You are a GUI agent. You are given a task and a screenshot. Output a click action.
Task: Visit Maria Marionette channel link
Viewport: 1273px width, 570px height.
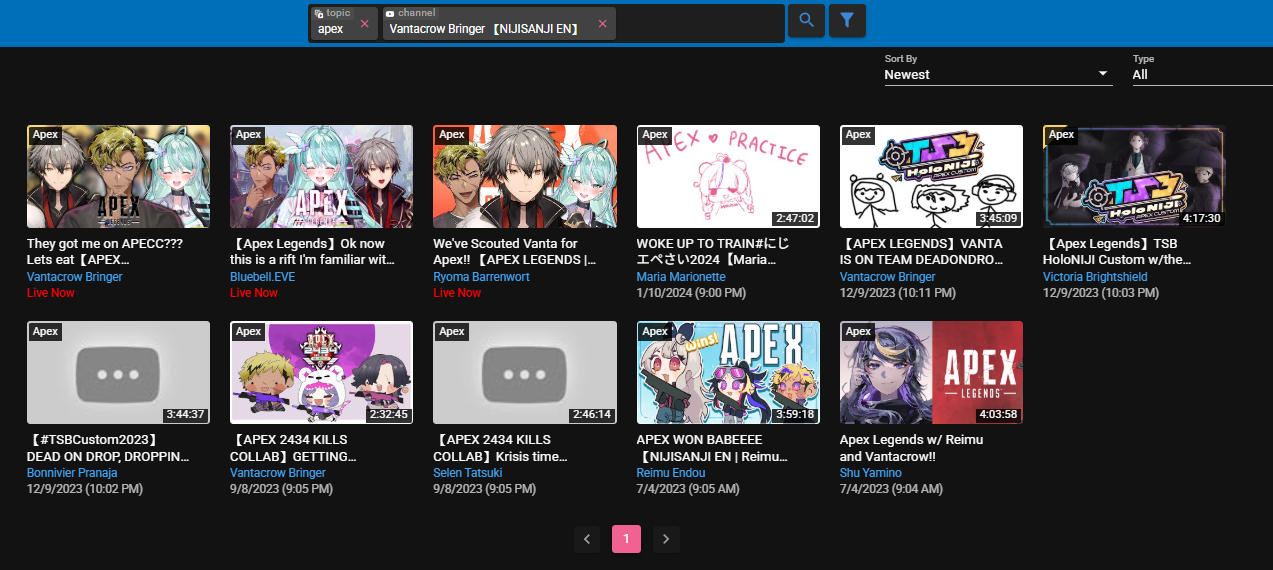point(681,277)
